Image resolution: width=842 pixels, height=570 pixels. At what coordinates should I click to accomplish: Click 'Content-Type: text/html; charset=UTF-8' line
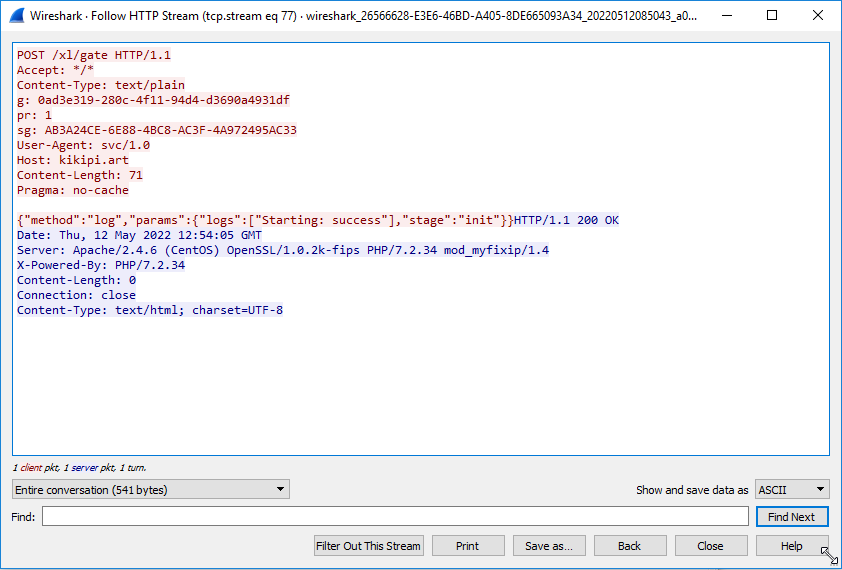pos(150,311)
